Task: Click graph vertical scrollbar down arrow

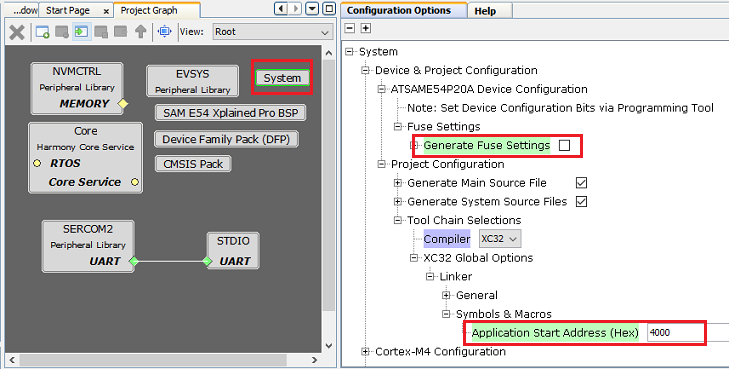Action: (329, 346)
